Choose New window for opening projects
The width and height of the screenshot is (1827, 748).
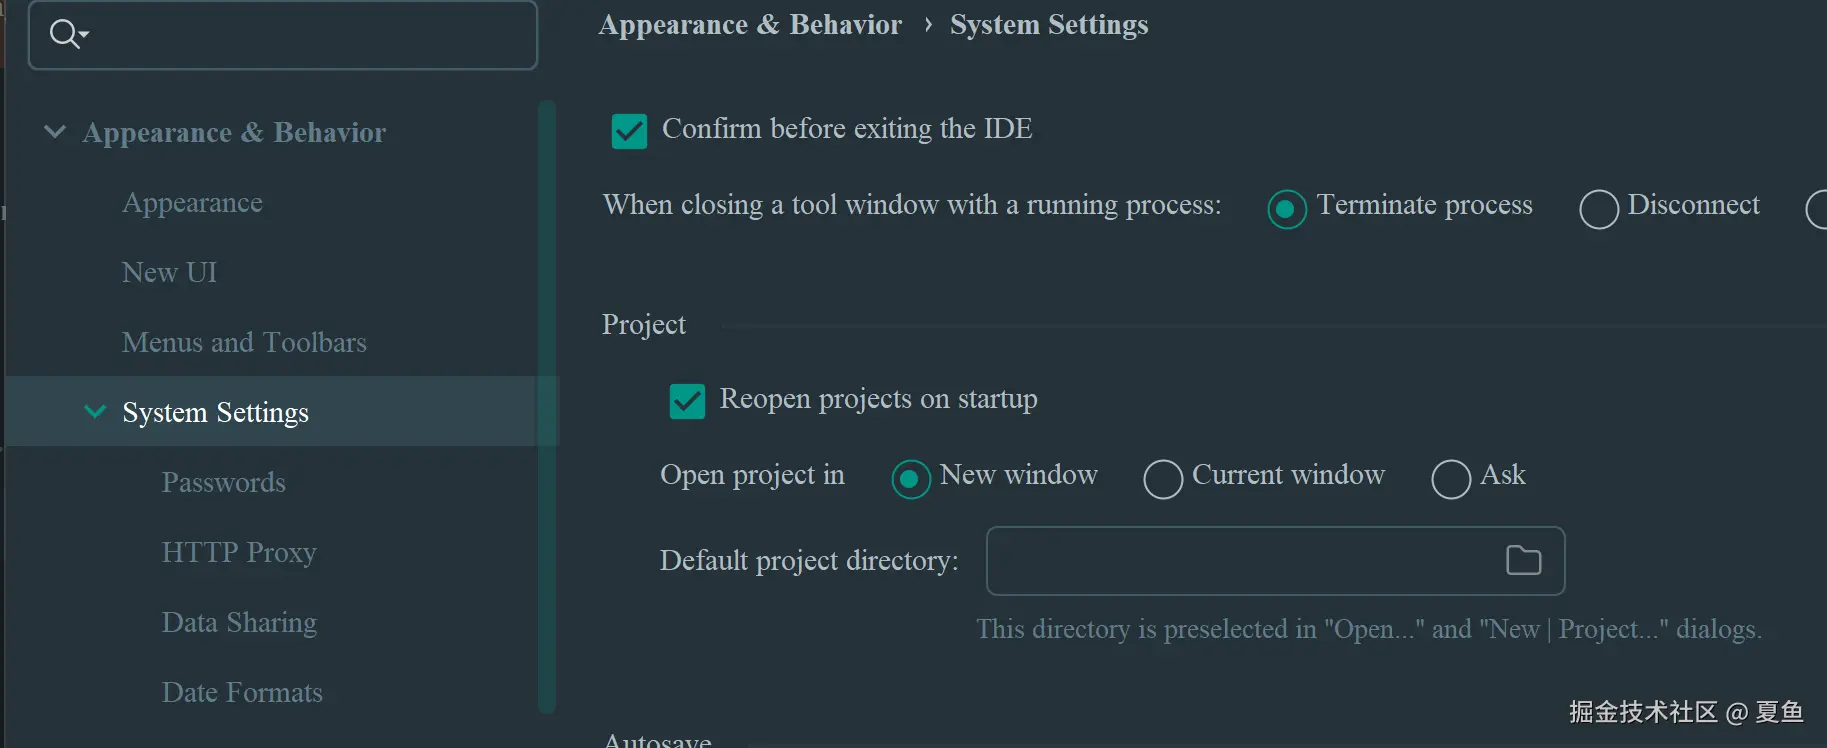tap(910, 479)
